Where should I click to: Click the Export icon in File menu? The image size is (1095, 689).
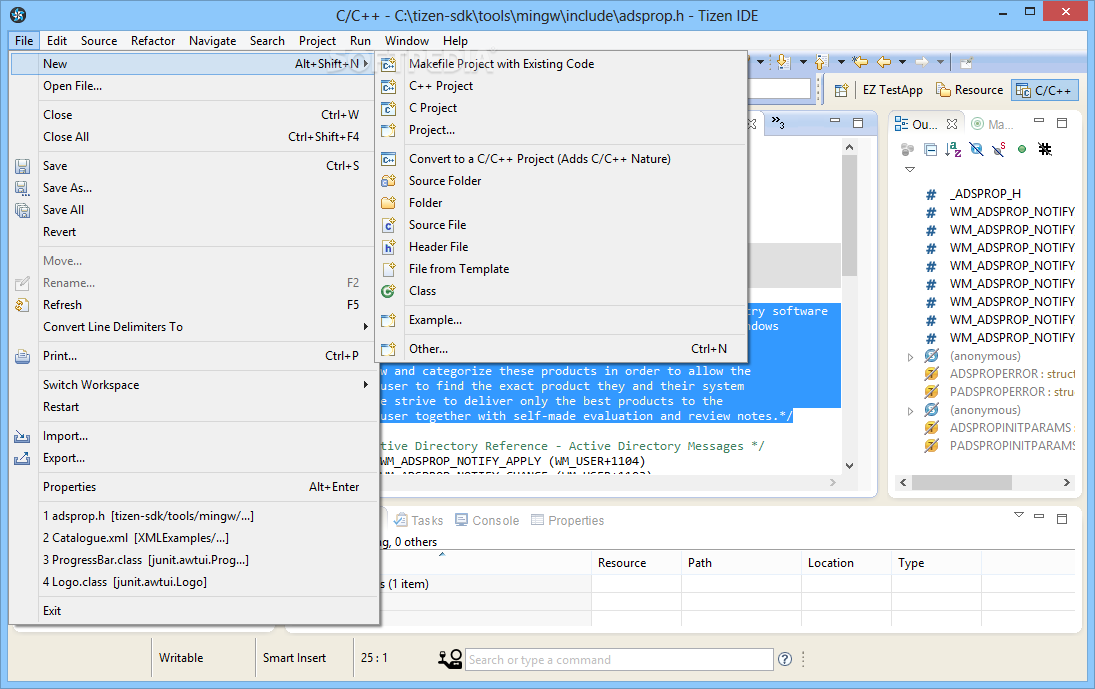click(x=22, y=458)
